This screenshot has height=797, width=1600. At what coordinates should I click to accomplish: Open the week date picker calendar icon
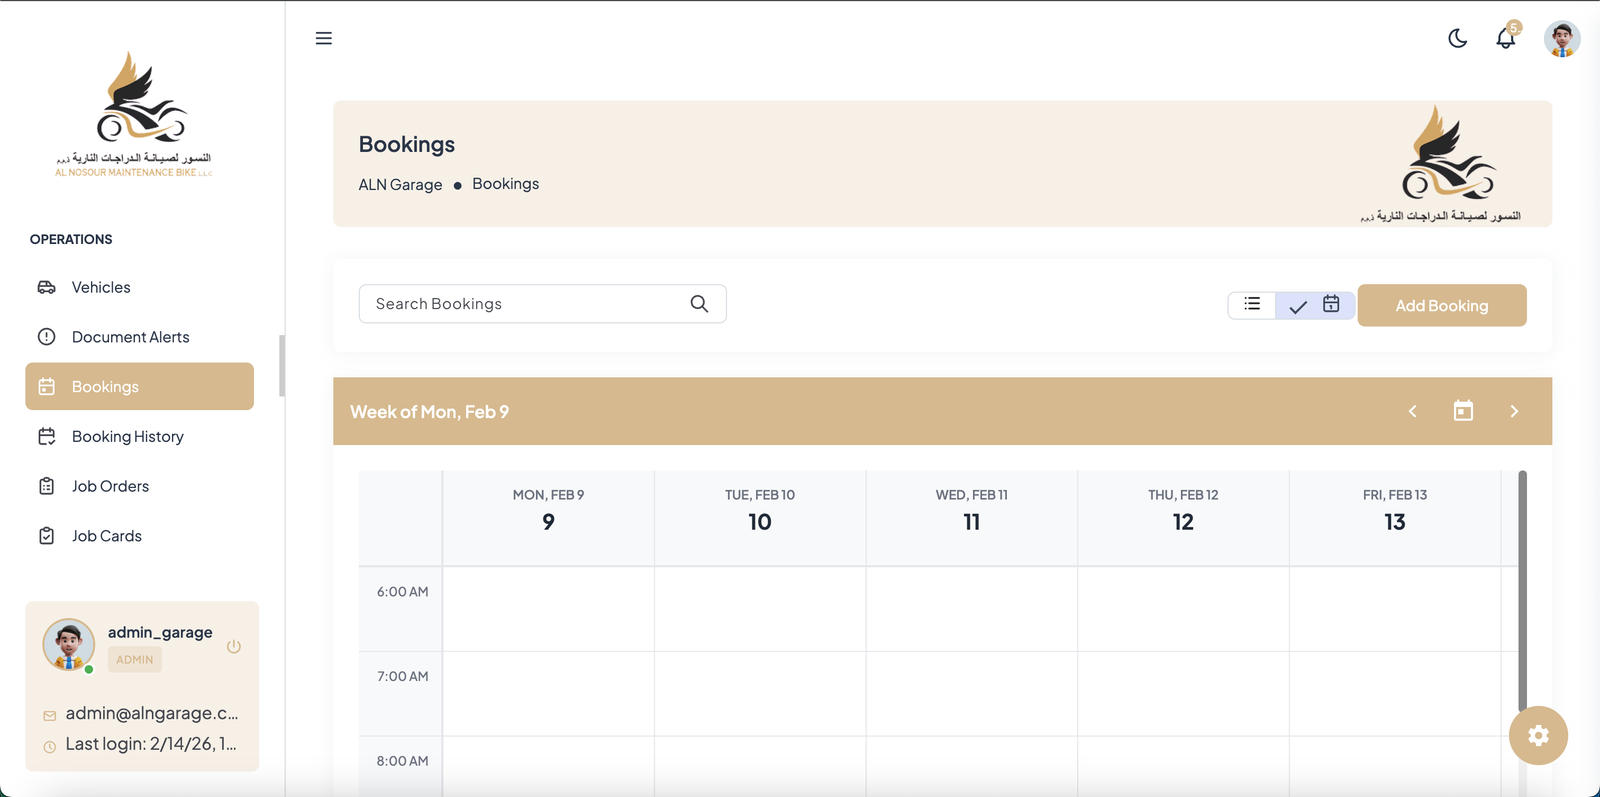click(1463, 411)
